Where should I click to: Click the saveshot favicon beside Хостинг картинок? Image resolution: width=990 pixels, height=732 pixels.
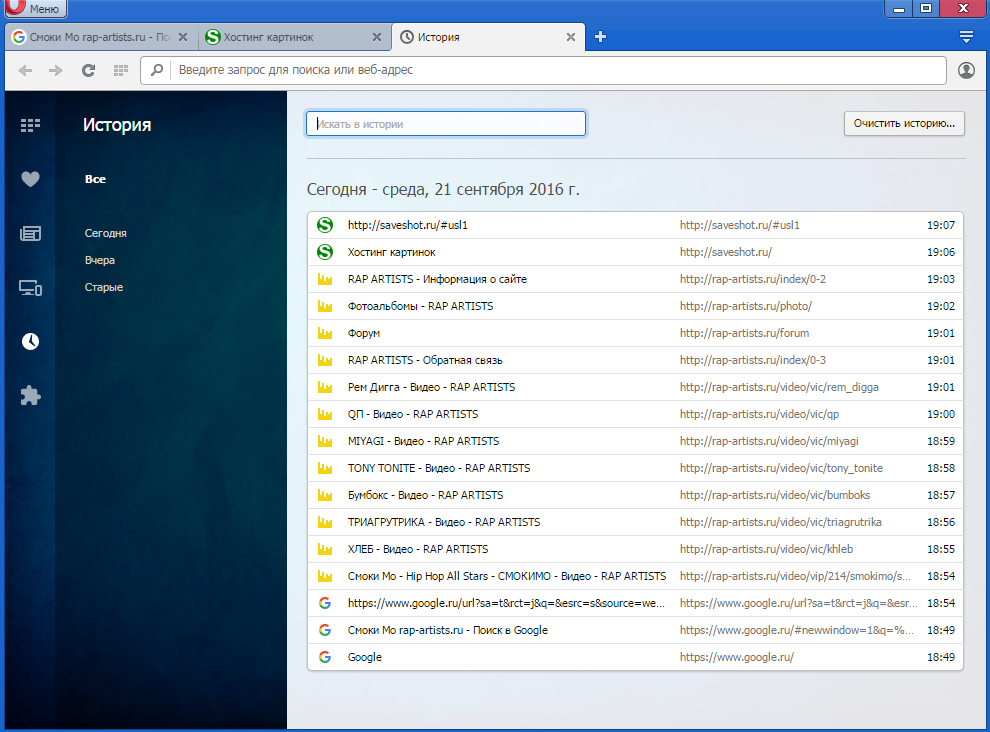coord(325,252)
